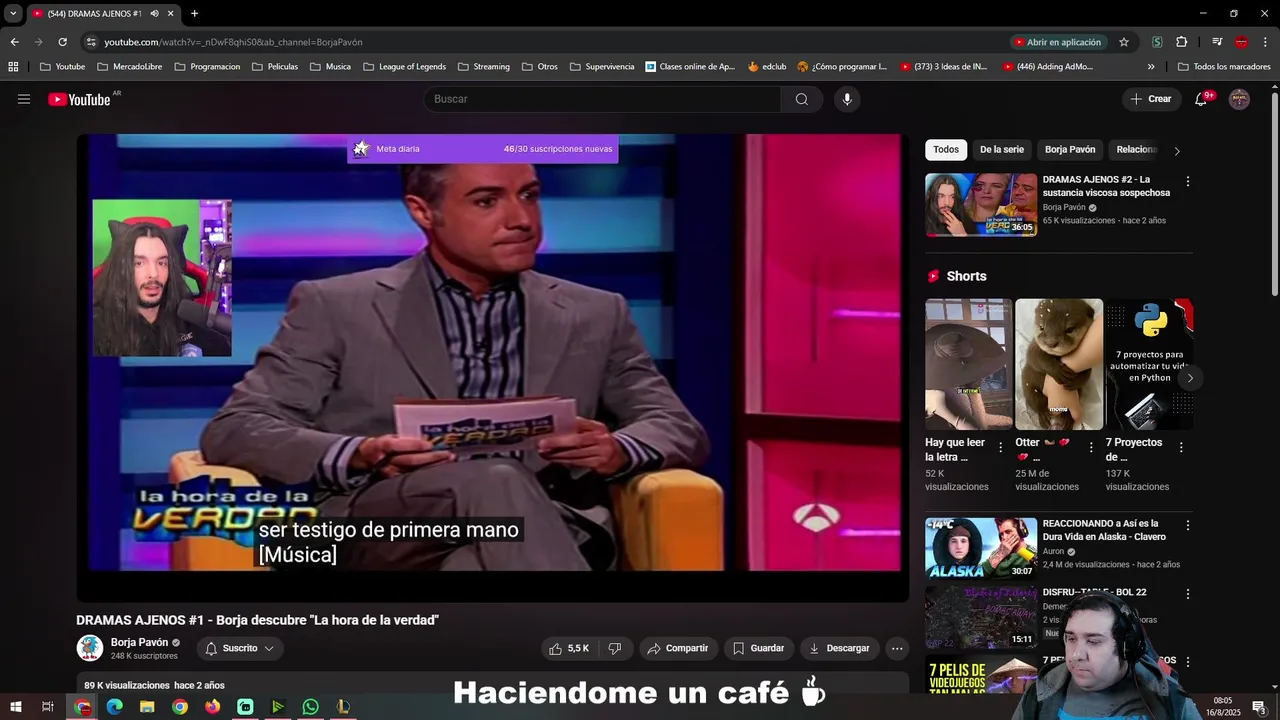Open options for Hay que leer short
Screen dimensions: 1280x720
click(1000, 448)
